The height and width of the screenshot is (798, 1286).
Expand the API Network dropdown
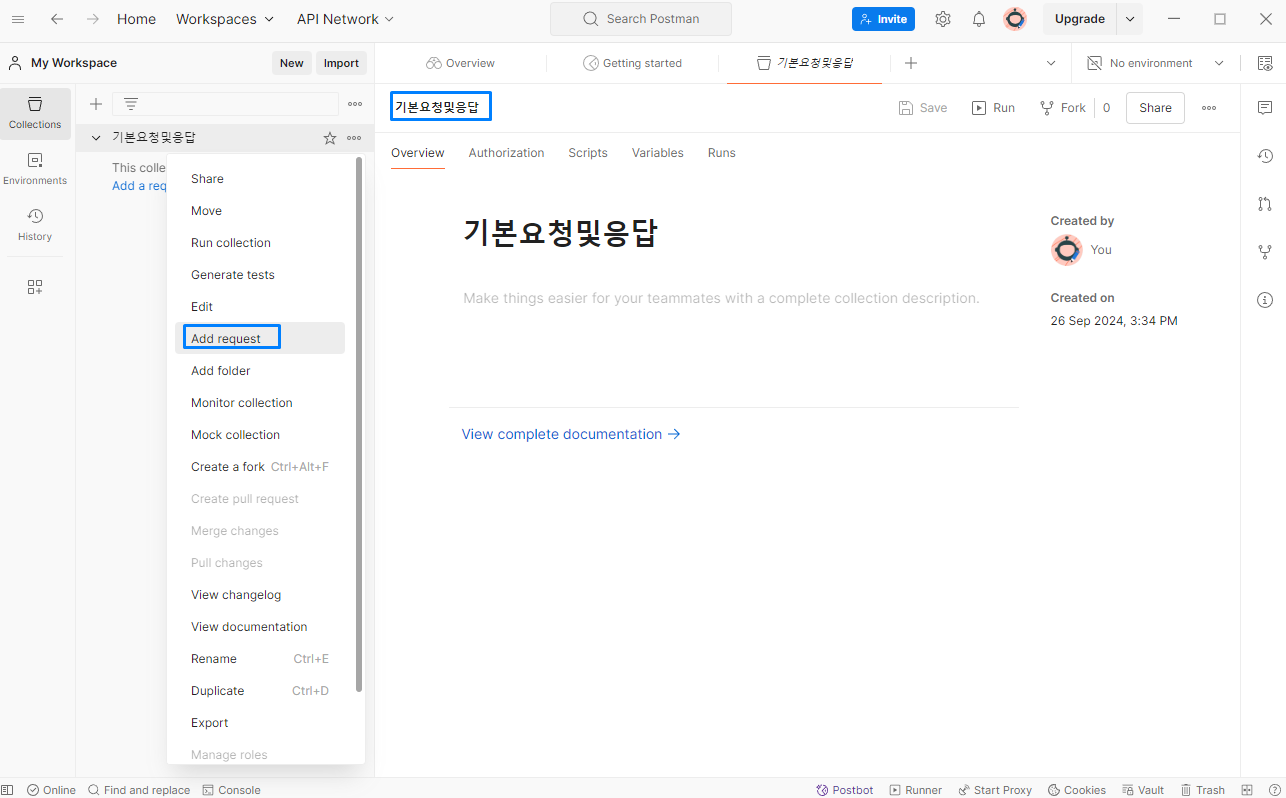tap(346, 19)
